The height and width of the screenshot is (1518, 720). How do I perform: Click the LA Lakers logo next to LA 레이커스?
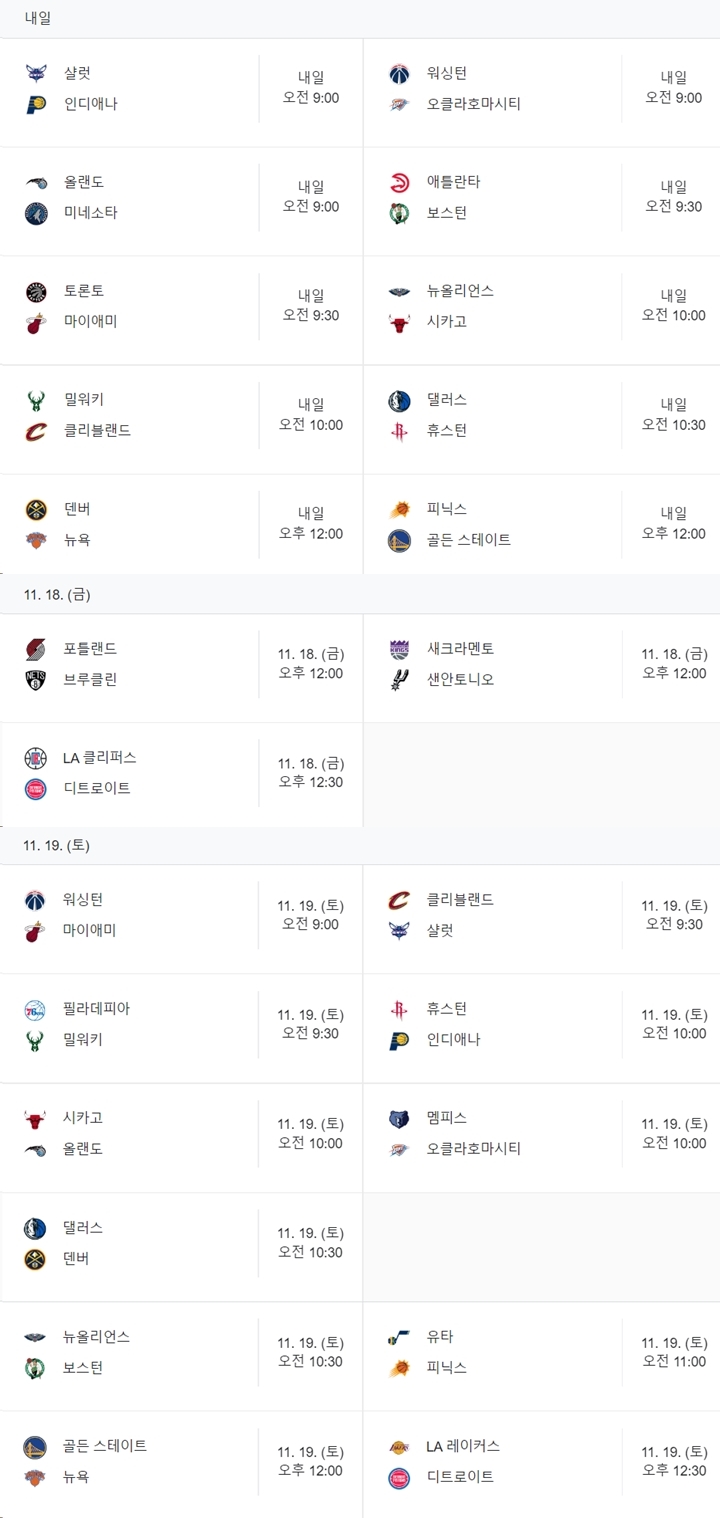coord(399,1446)
